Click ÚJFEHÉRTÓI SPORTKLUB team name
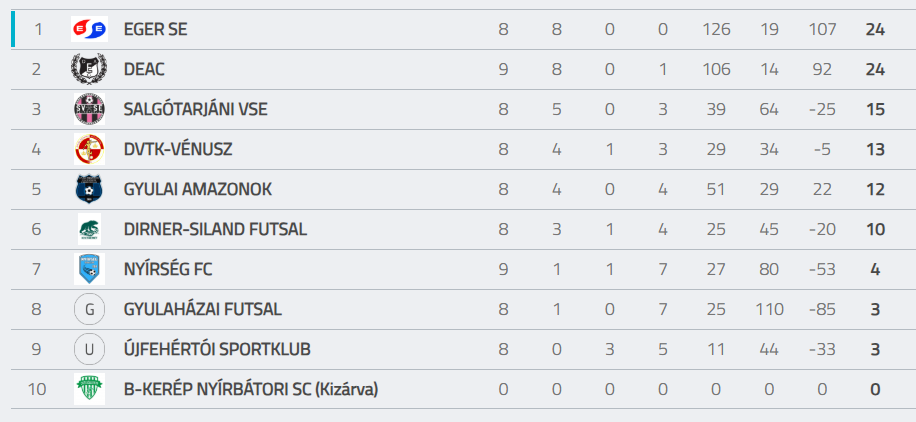The height and width of the screenshot is (422, 916). pyautogui.click(x=217, y=349)
